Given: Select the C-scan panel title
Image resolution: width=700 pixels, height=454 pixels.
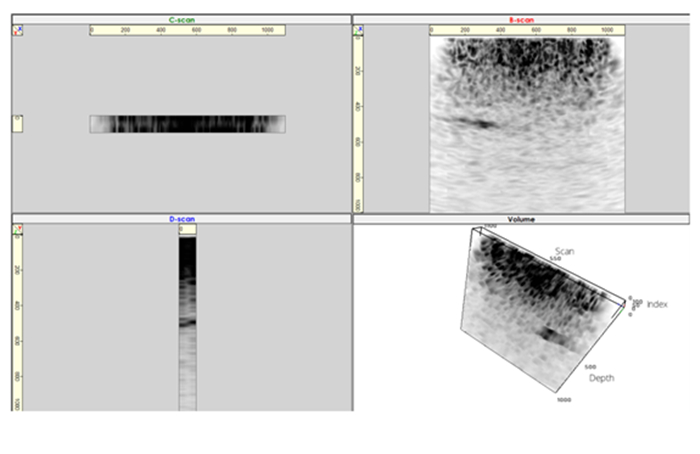Looking at the screenshot, I should (181, 19).
